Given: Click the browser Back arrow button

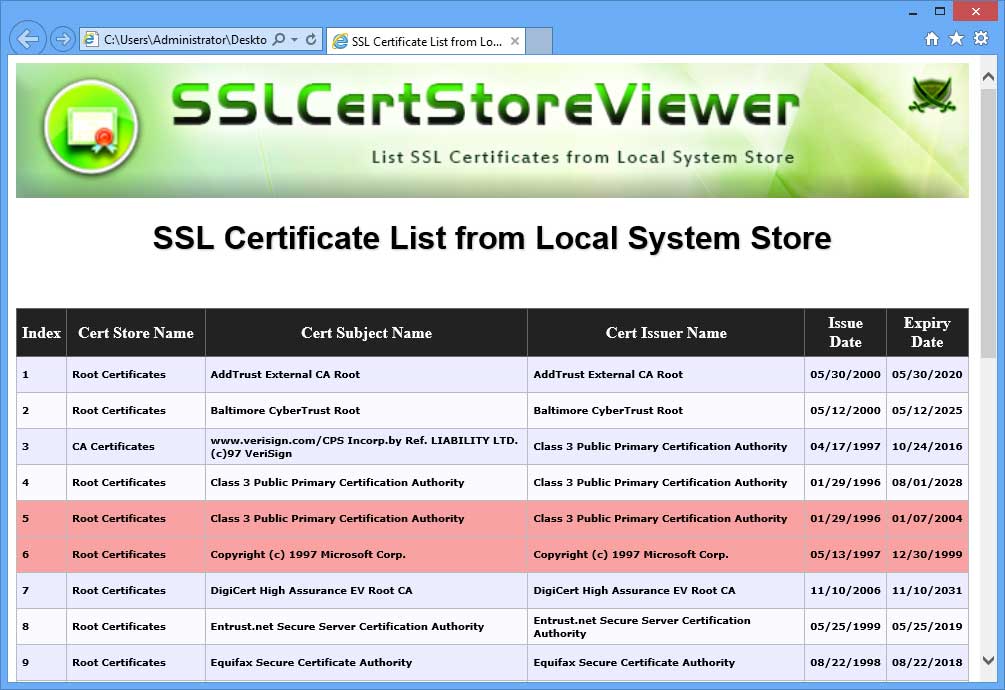Looking at the screenshot, I should pyautogui.click(x=28, y=39).
